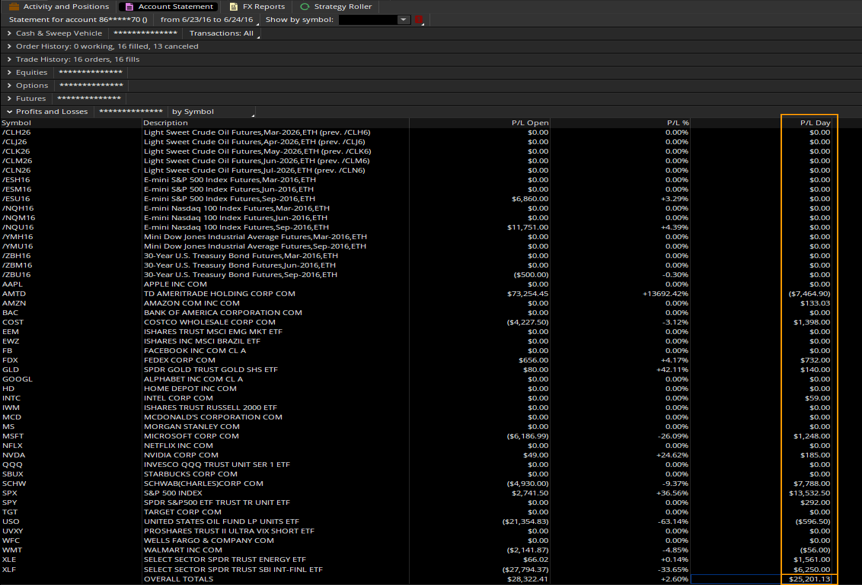
Task: Expand the Futures section
Action: pyautogui.click(x=9, y=98)
